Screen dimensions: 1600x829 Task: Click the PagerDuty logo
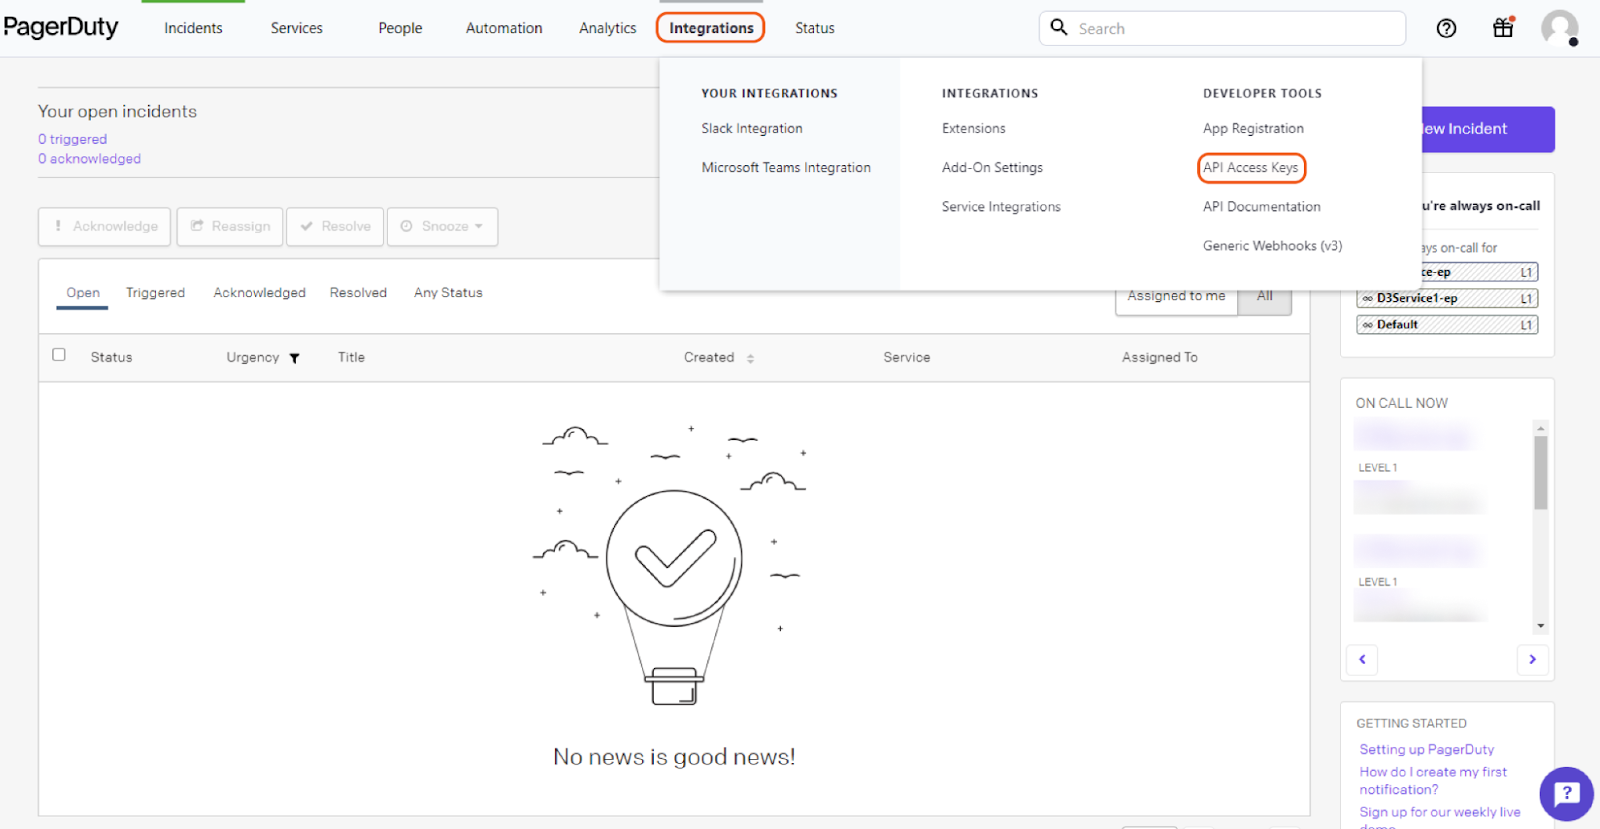coord(61,27)
